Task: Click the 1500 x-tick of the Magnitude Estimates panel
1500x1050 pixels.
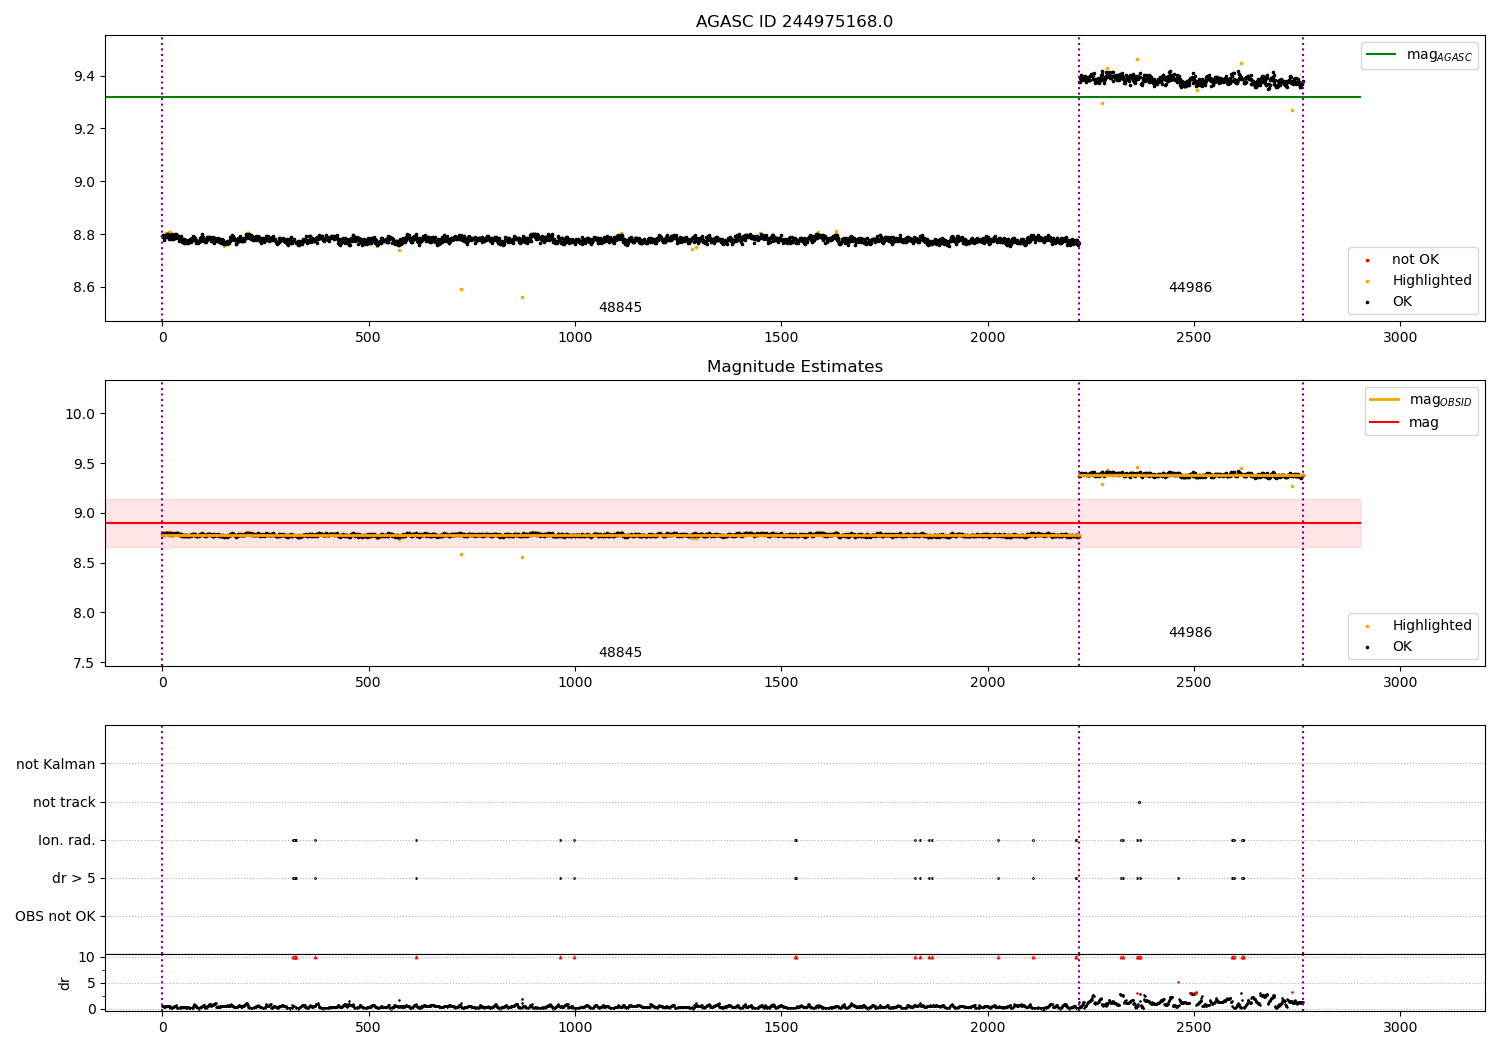Action: [781, 683]
